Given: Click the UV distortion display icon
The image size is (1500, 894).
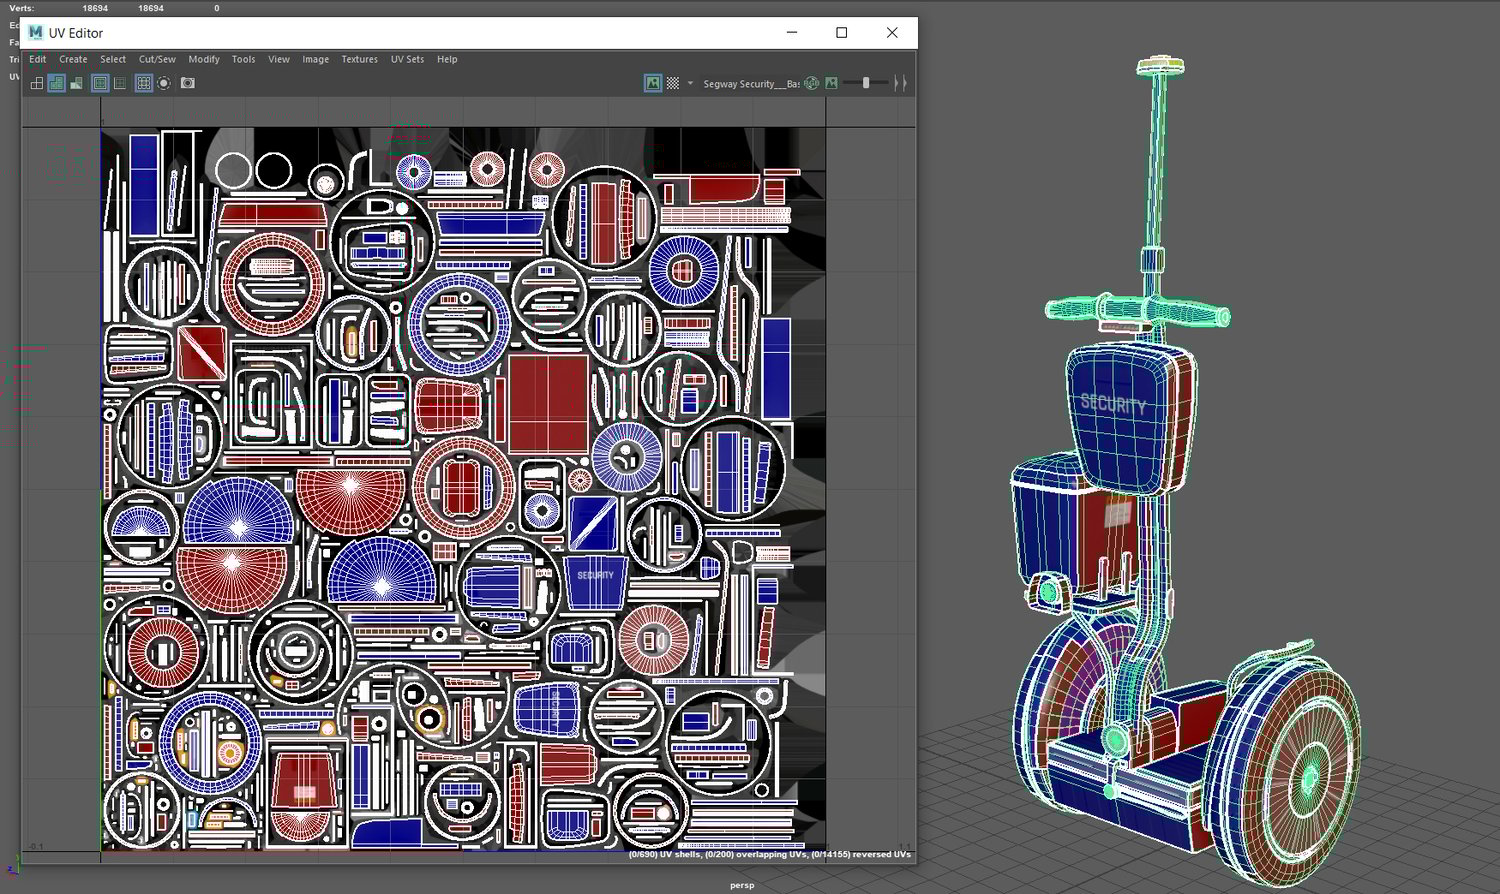Looking at the screenshot, I should click(77, 84).
